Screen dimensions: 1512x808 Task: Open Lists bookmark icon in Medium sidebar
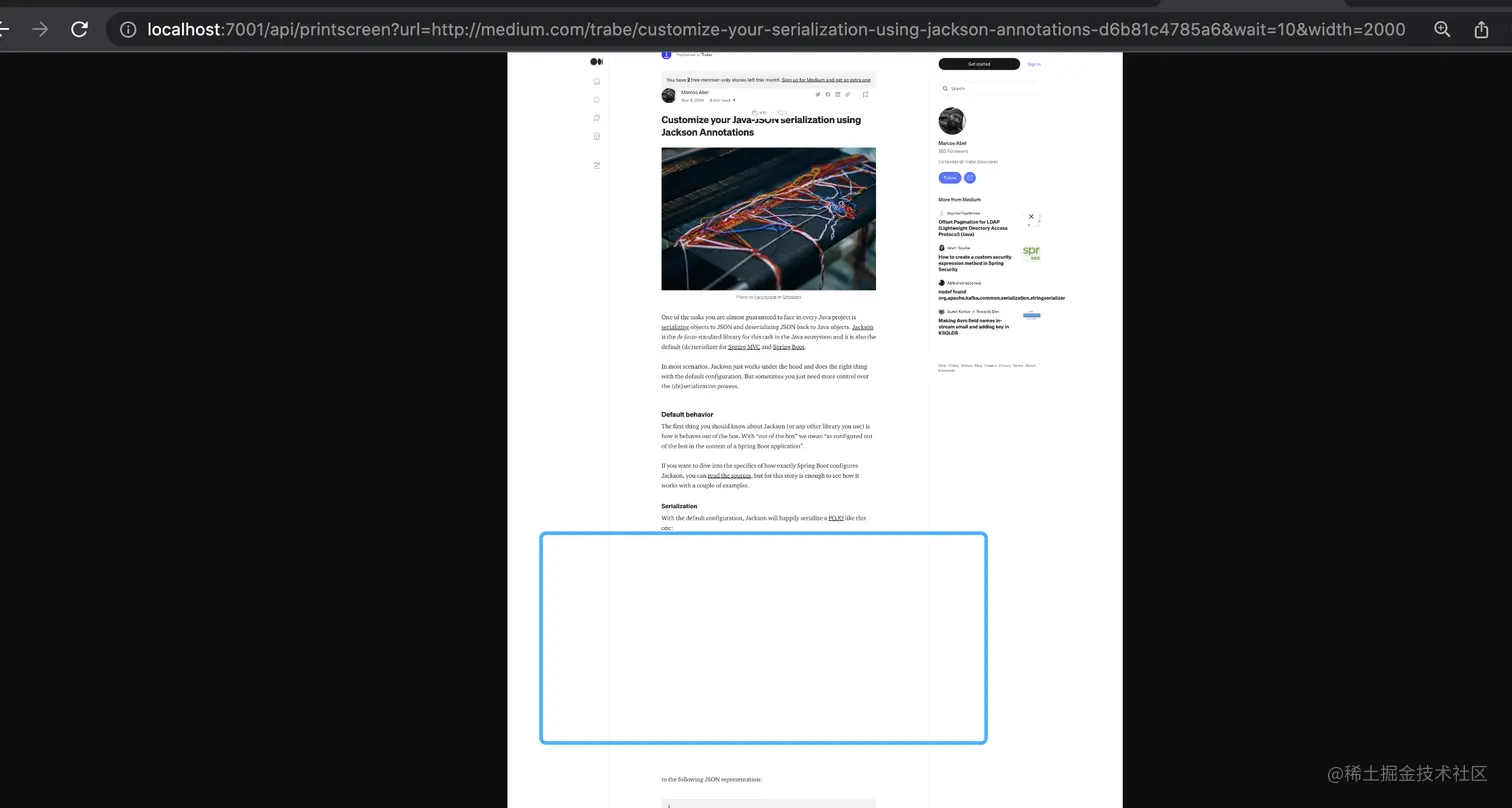pos(597,118)
